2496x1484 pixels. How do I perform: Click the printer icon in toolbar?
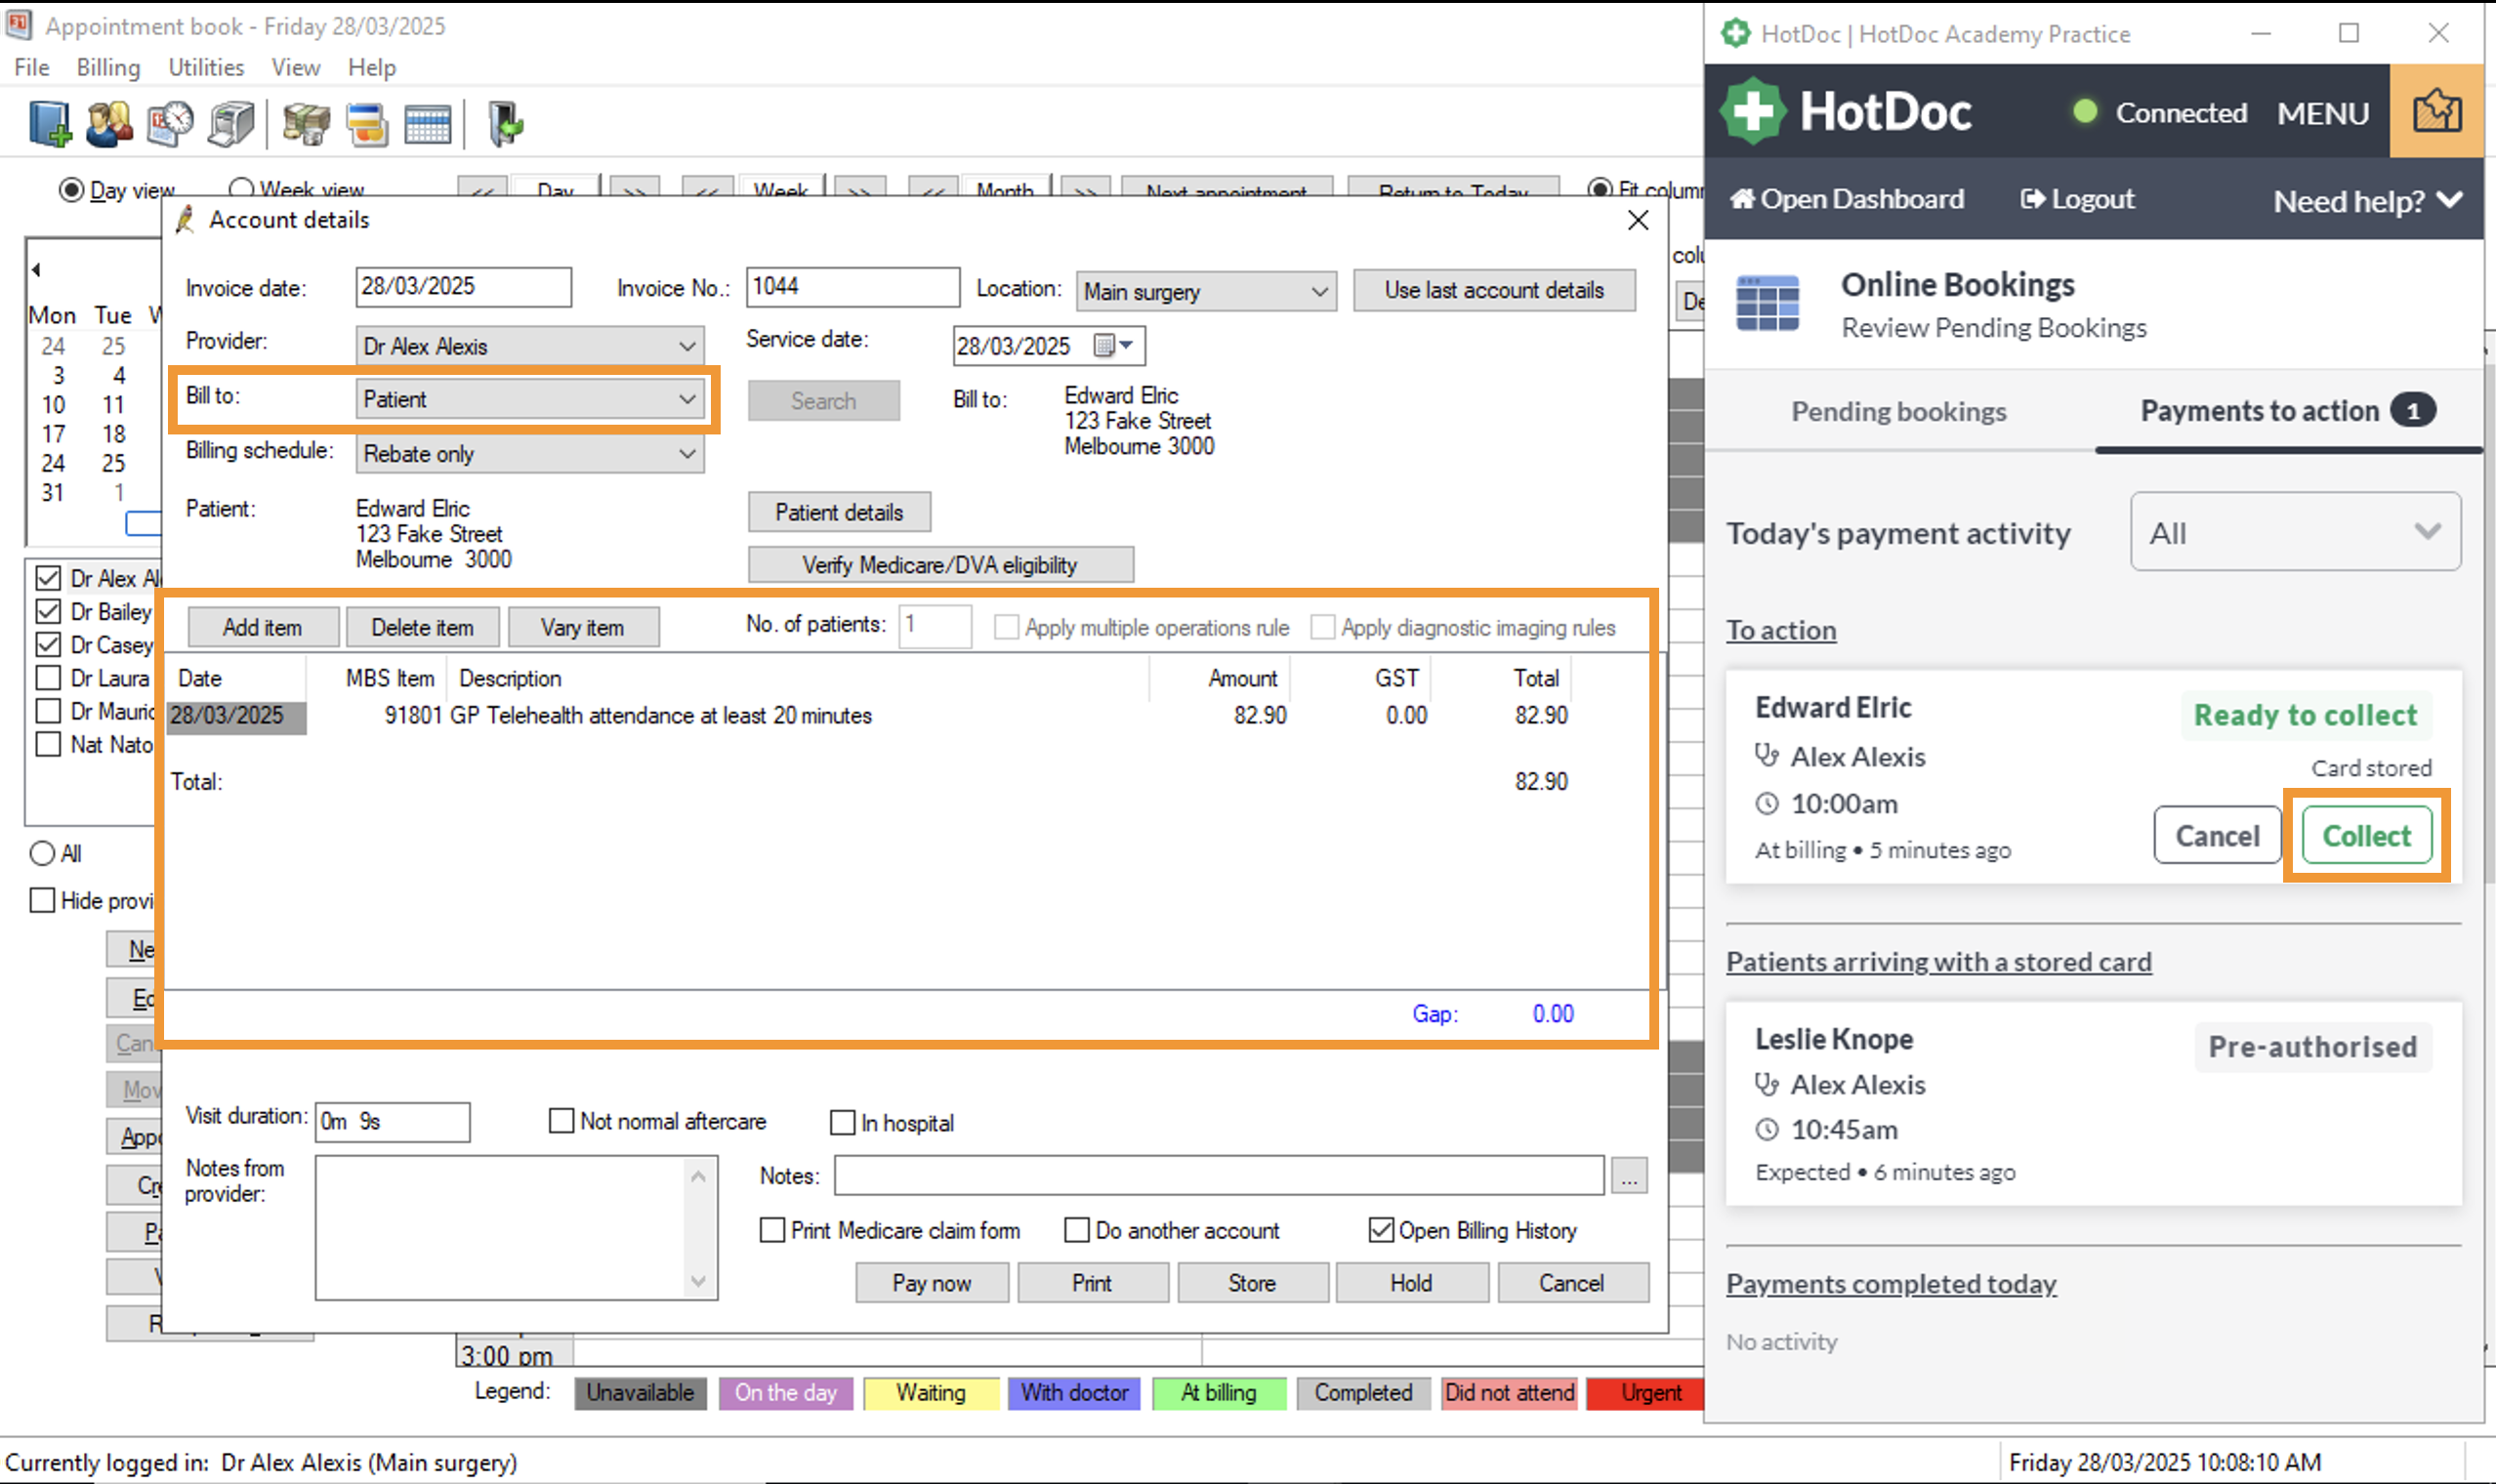pyautogui.click(x=231, y=125)
